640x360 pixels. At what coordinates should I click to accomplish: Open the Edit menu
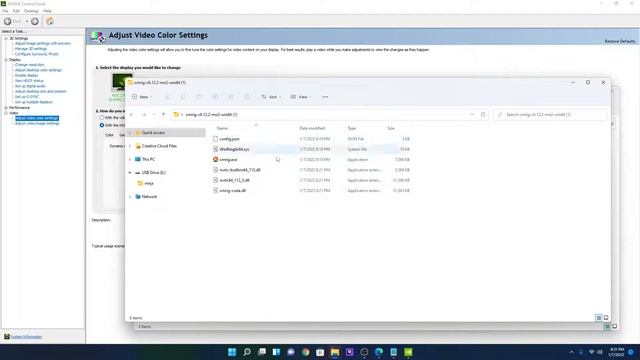point(16,11)
